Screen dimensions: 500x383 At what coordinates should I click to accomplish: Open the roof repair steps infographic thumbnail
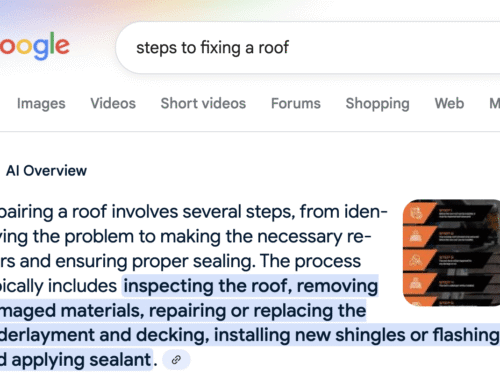coord(451,253)
